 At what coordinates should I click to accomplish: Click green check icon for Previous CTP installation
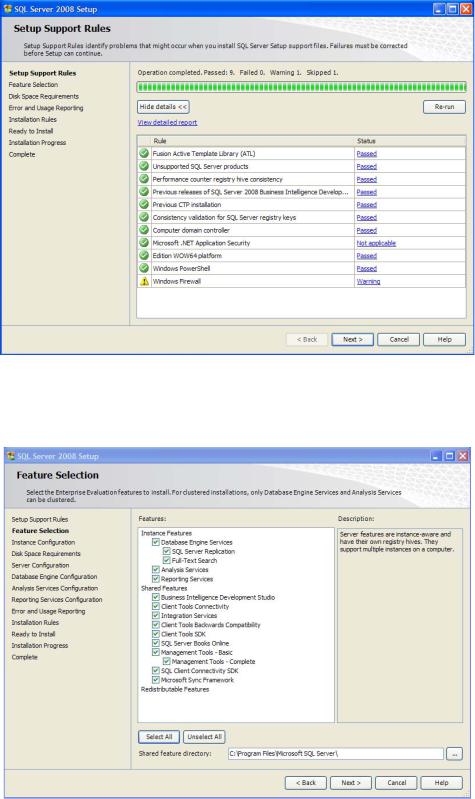pyautogui.click(x=144, y=204)
